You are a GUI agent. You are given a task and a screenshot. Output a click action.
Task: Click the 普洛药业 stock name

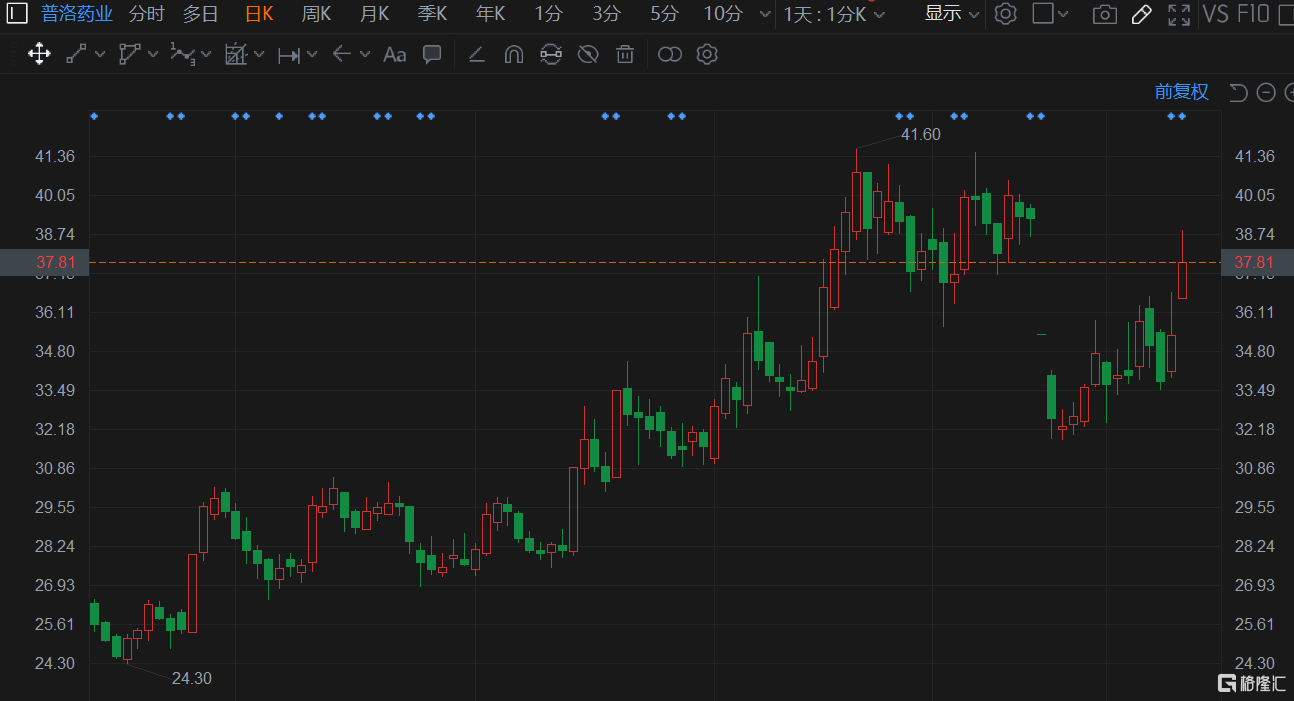(76, 14)
